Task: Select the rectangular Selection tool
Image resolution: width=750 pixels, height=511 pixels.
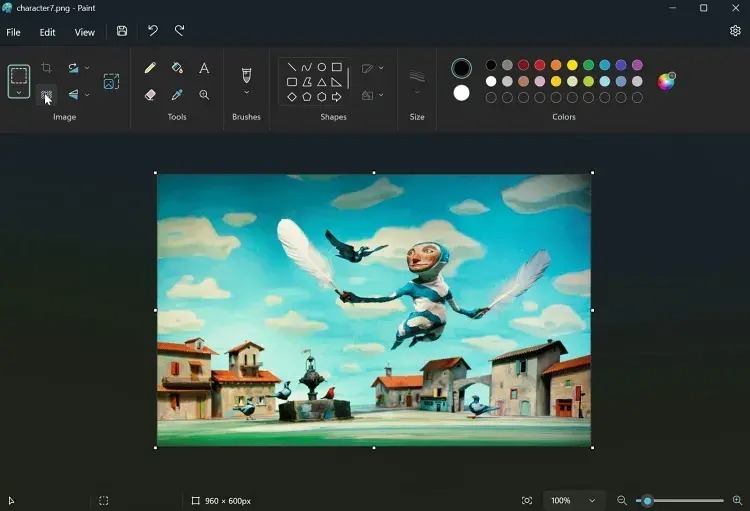Action: pyautogui.click(x=19, y=76)
